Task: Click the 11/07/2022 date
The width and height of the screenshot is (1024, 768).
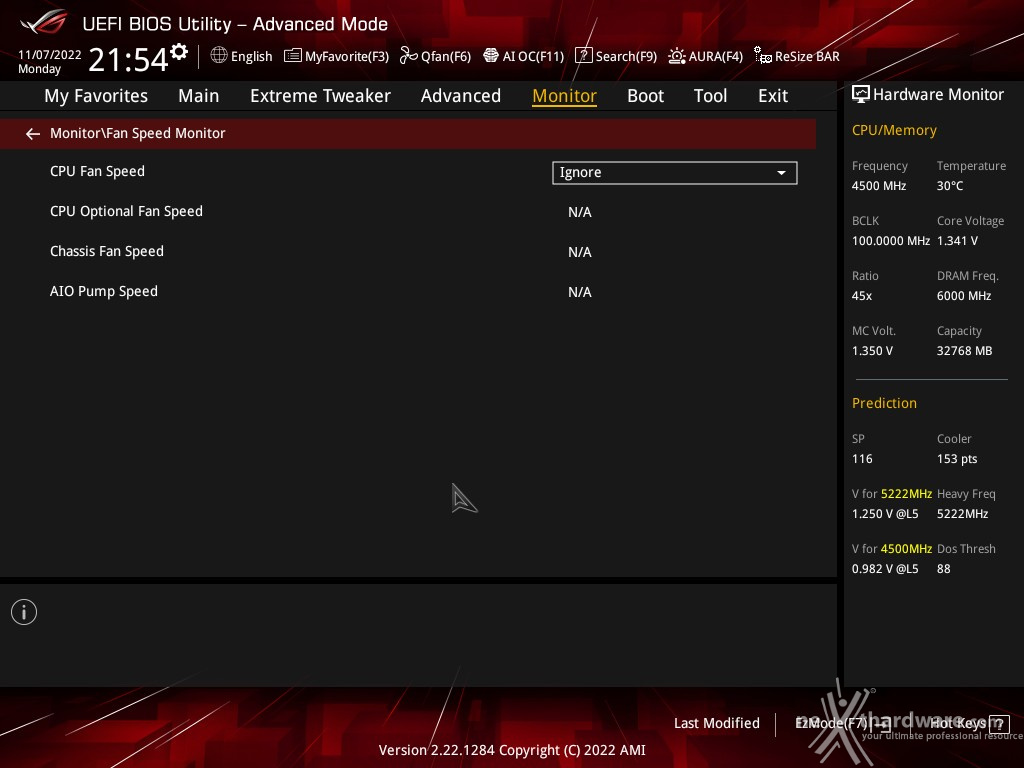Action: click(x=50, y=55)
